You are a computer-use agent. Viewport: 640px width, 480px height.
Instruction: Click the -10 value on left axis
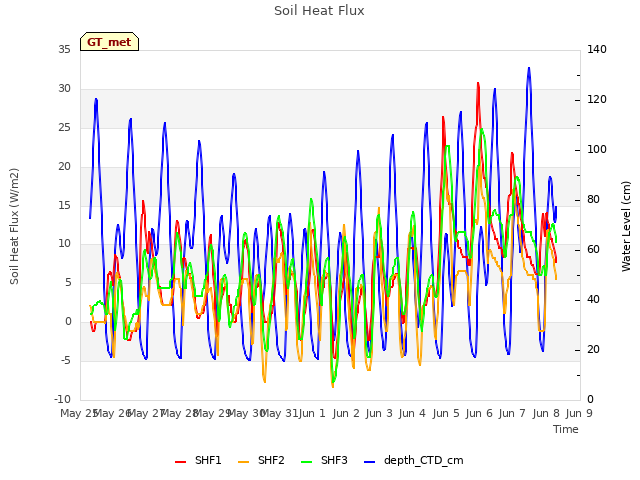[x=62, y=400]
